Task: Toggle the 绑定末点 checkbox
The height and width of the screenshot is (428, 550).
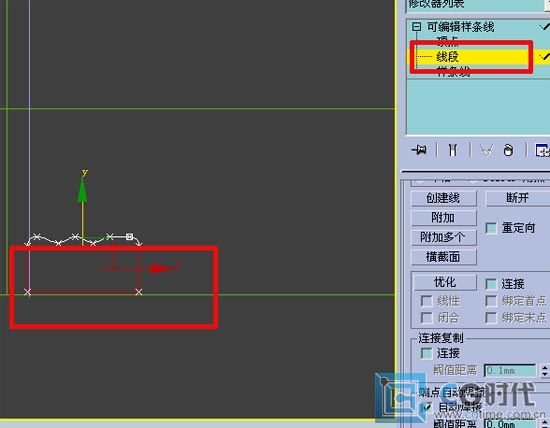Action: 491,317
